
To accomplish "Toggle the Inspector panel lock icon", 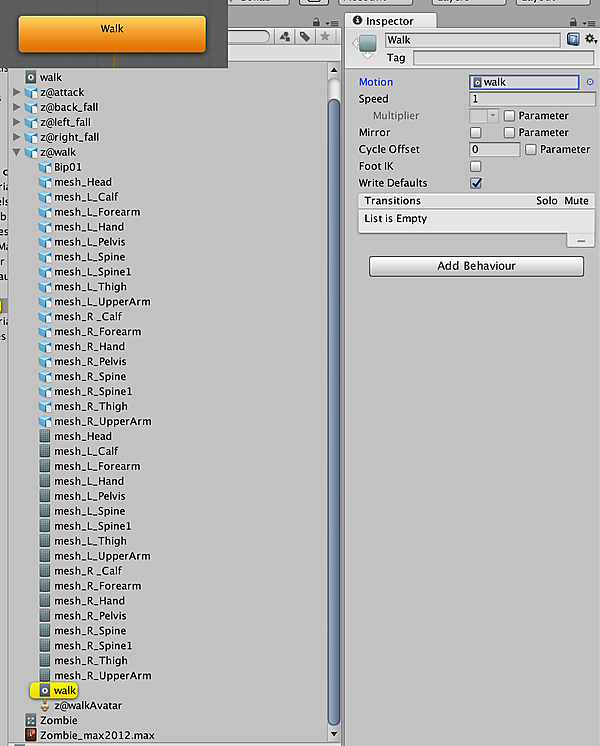I will tap(573, 22).
